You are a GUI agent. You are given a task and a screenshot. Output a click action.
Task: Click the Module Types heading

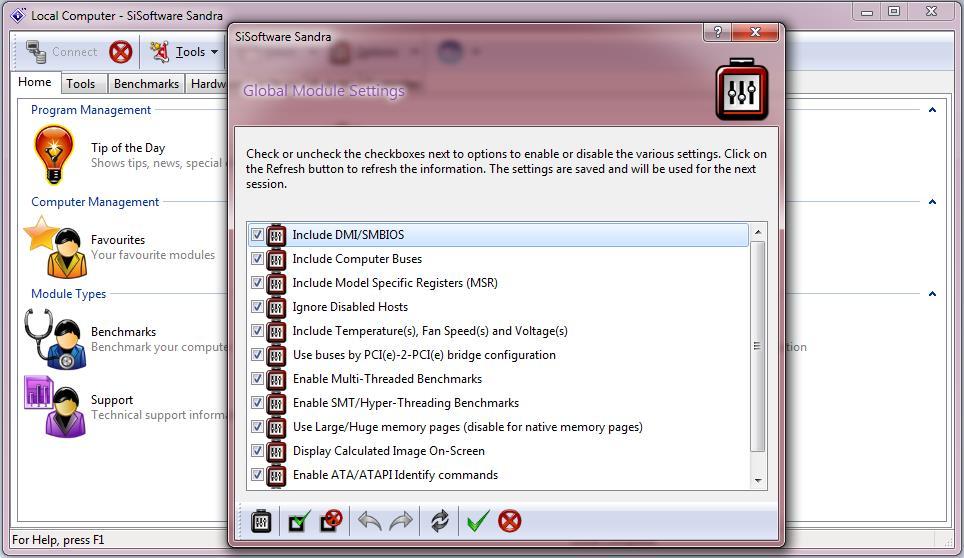68,294
